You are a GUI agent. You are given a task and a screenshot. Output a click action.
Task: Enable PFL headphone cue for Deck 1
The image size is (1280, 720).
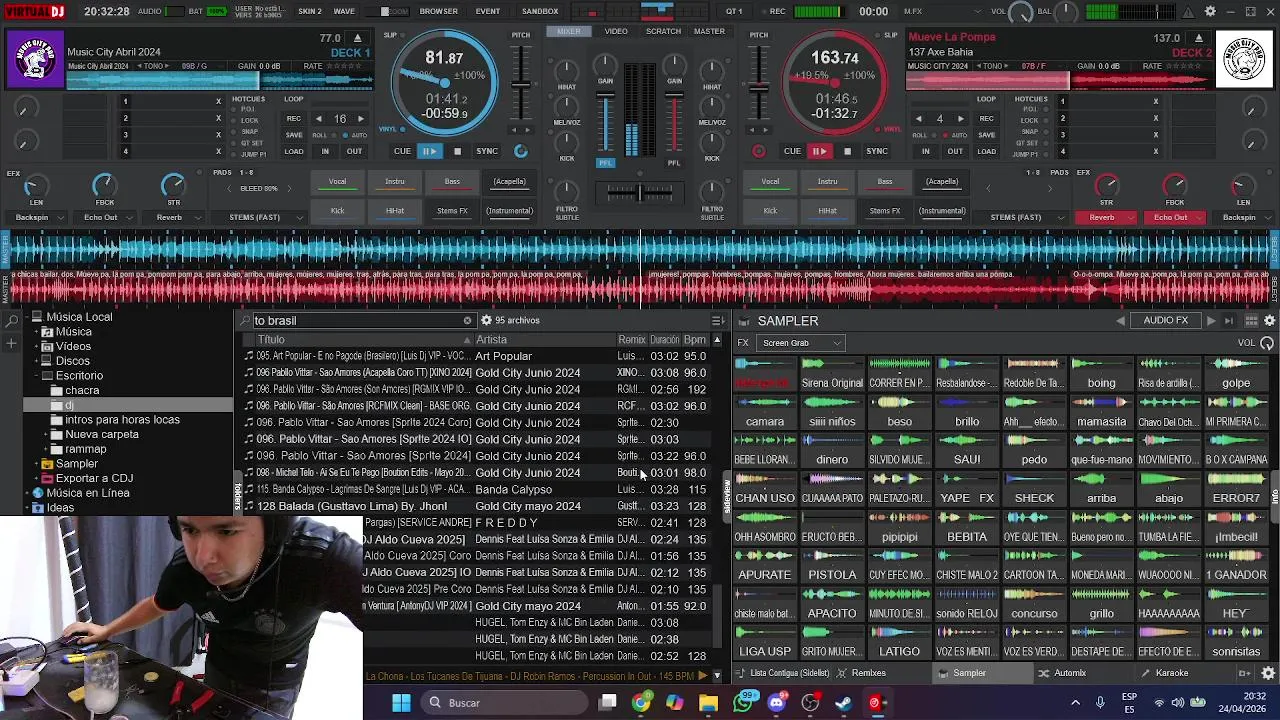pyautogui.click(x=605, y=162)
